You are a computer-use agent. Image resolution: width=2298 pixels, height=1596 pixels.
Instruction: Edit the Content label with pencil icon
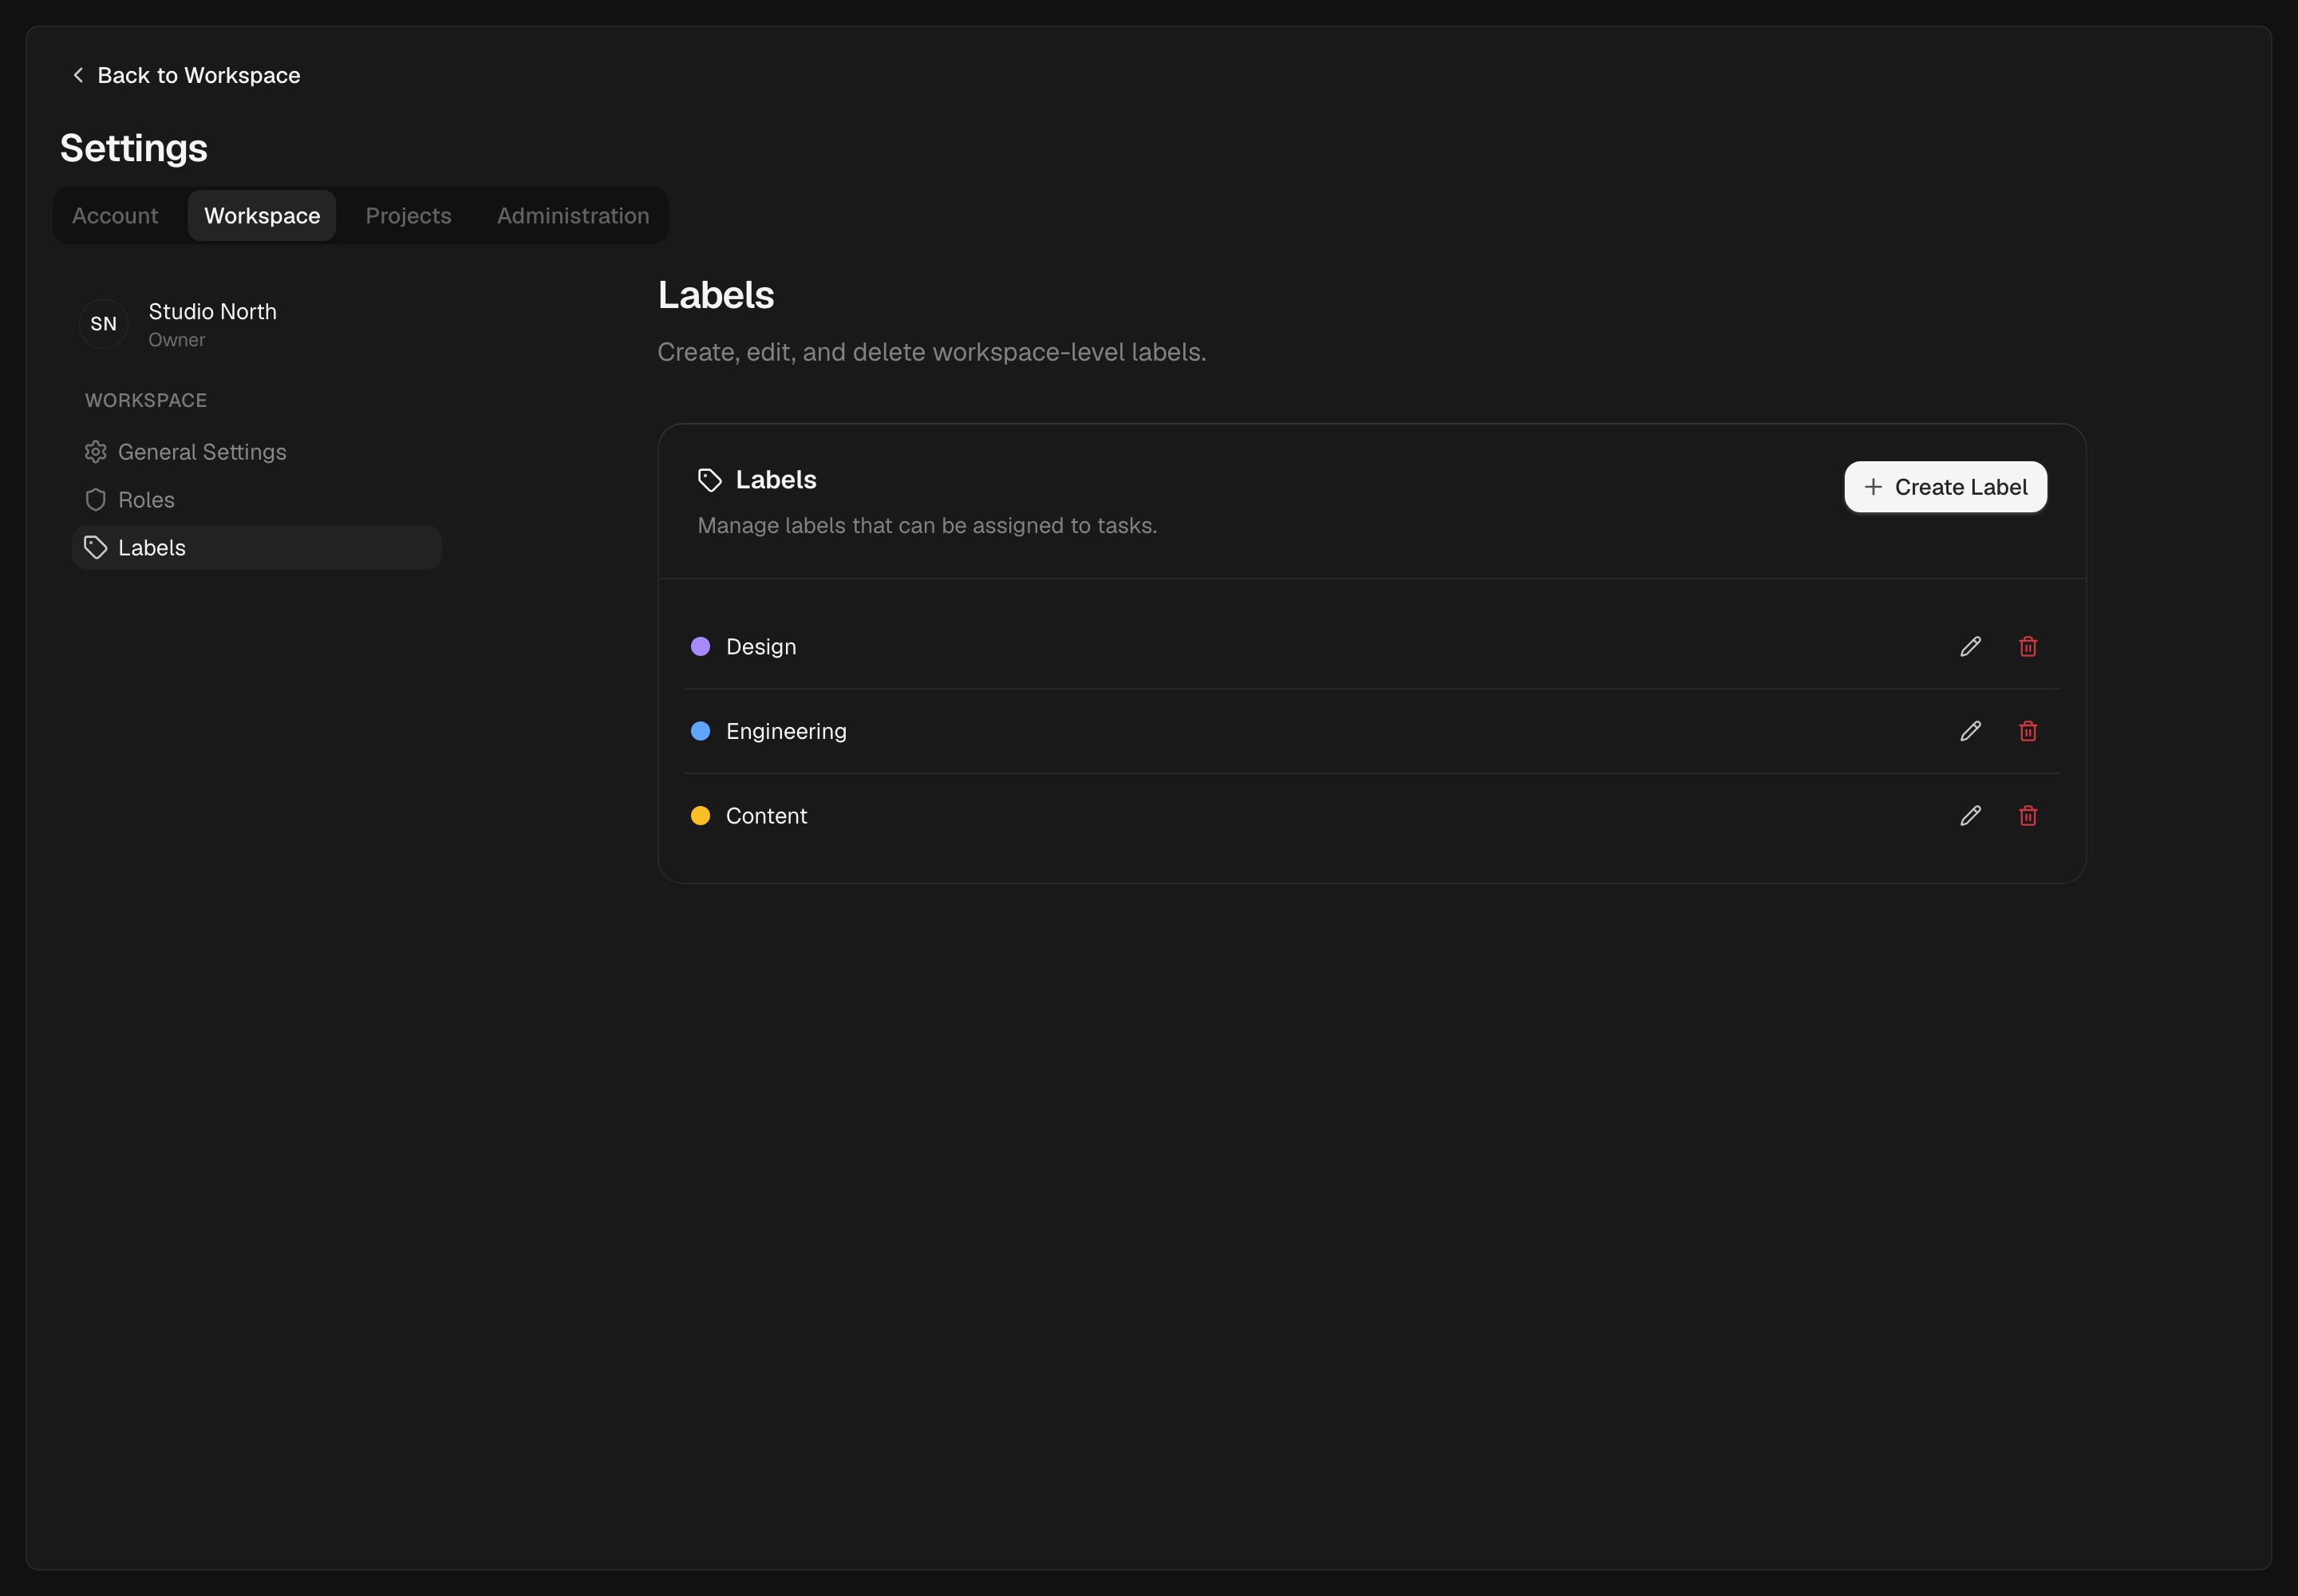coord(1970,816)
